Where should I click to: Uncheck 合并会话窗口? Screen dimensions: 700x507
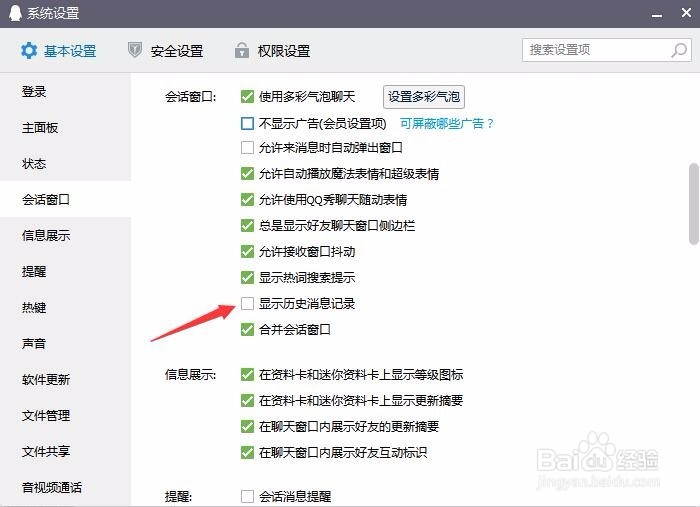(247, 329)
